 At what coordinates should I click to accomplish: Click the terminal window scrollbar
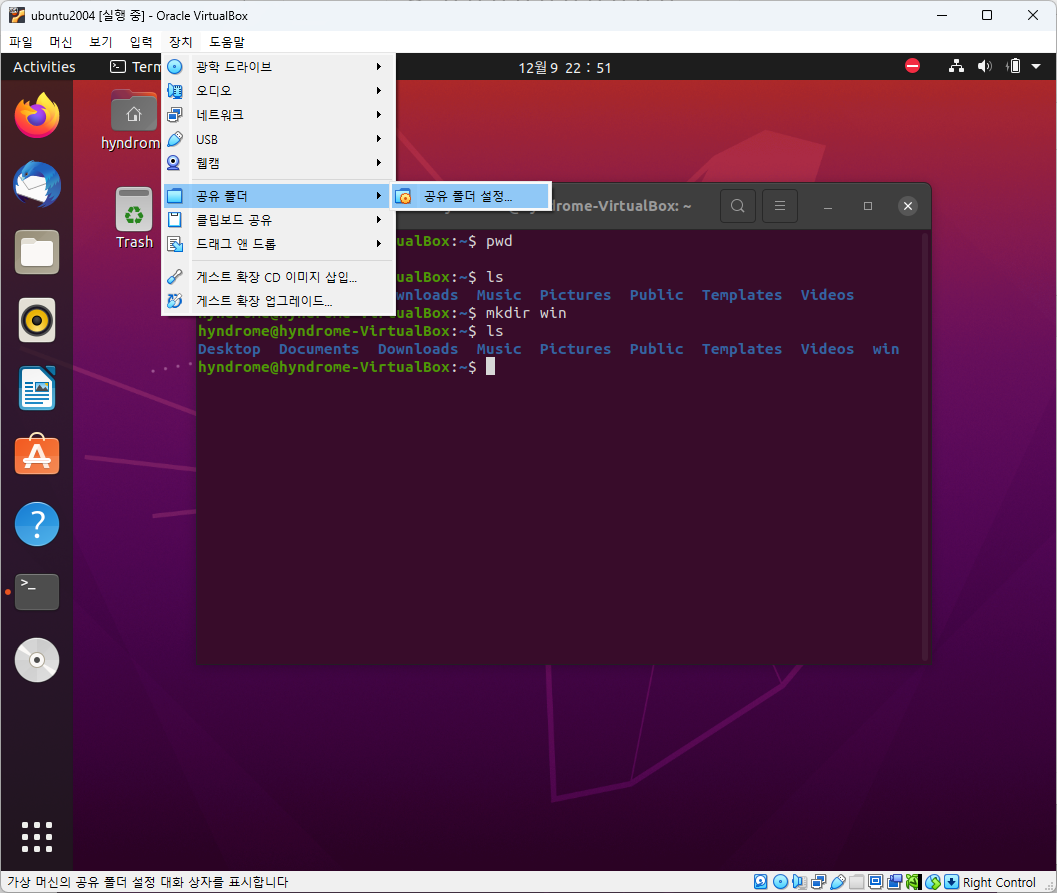point(926,446)
